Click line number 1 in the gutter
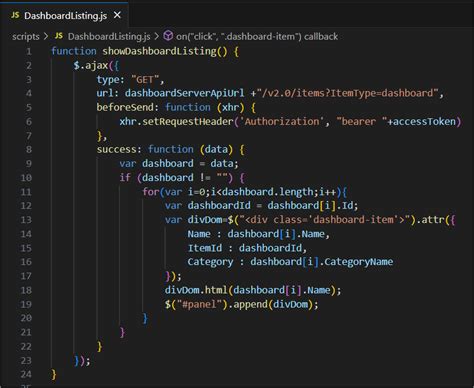 [29, 51]
